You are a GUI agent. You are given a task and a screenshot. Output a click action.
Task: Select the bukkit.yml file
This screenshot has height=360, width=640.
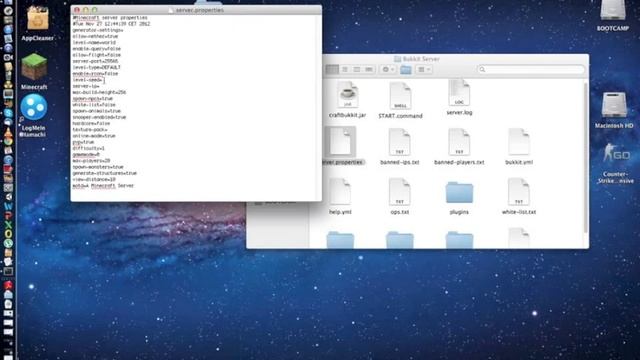click(x=519, y=147)
